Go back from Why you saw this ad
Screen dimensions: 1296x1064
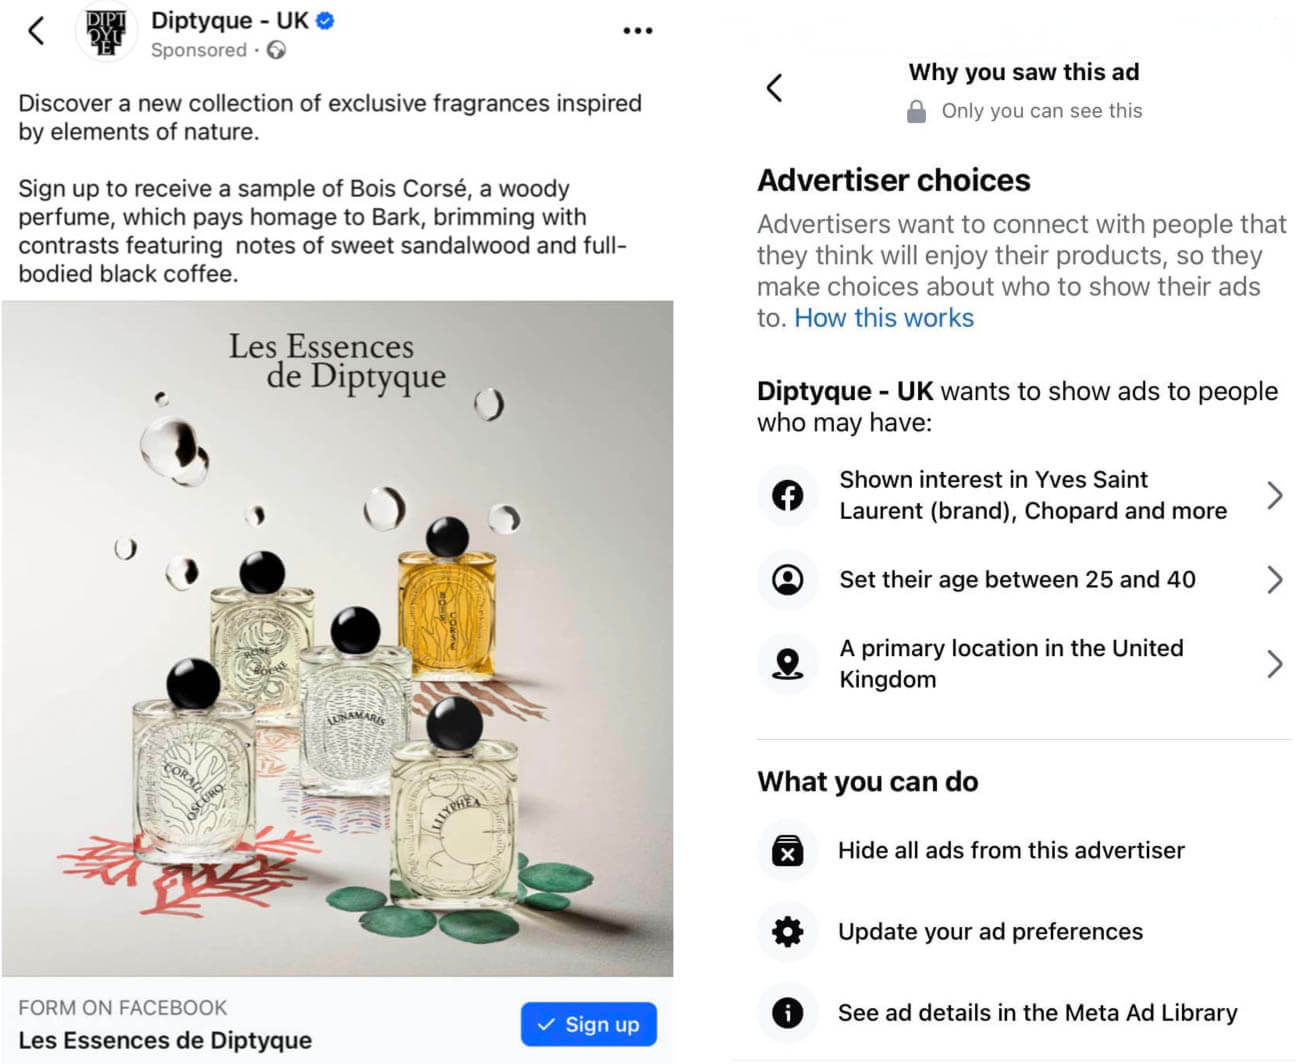774,88
